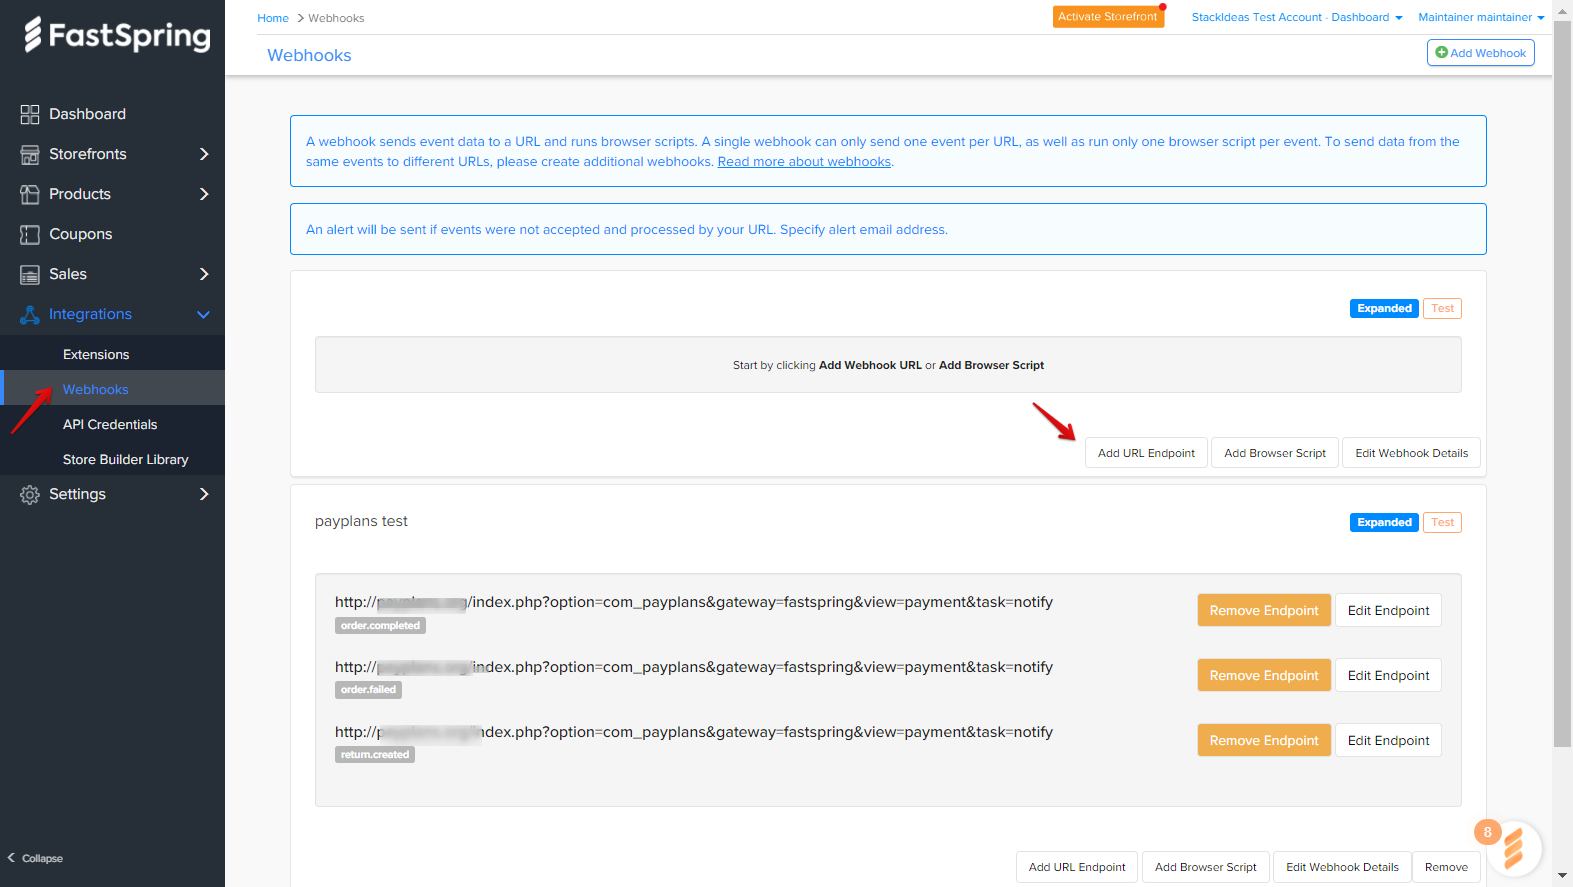Image resolution: width=1573 pixels, height=887 pixels.
Task: Click the Products box icon
Action: 30,194
